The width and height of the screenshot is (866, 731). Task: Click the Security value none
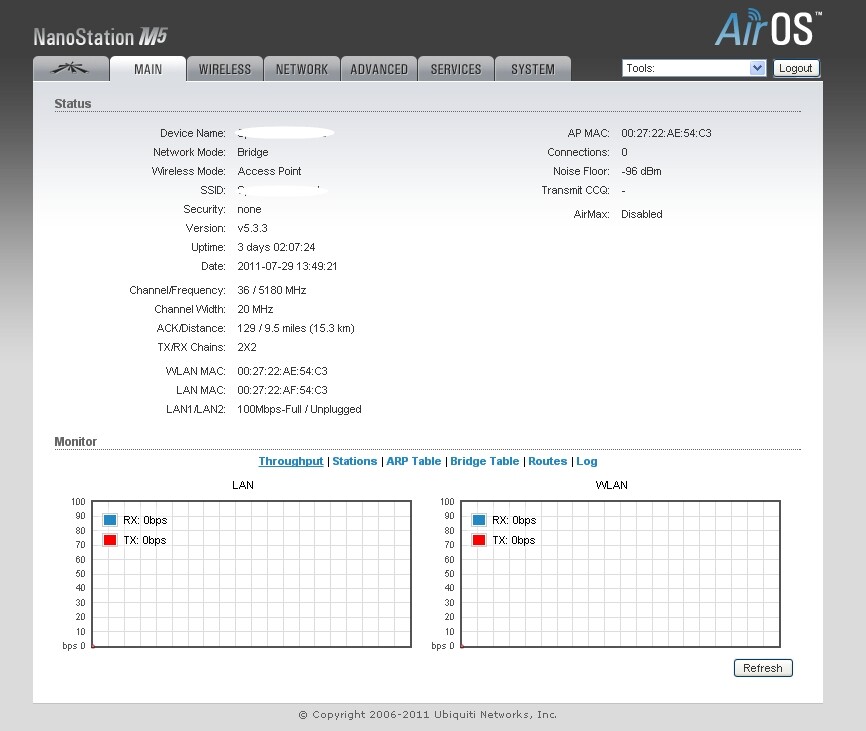249,209
